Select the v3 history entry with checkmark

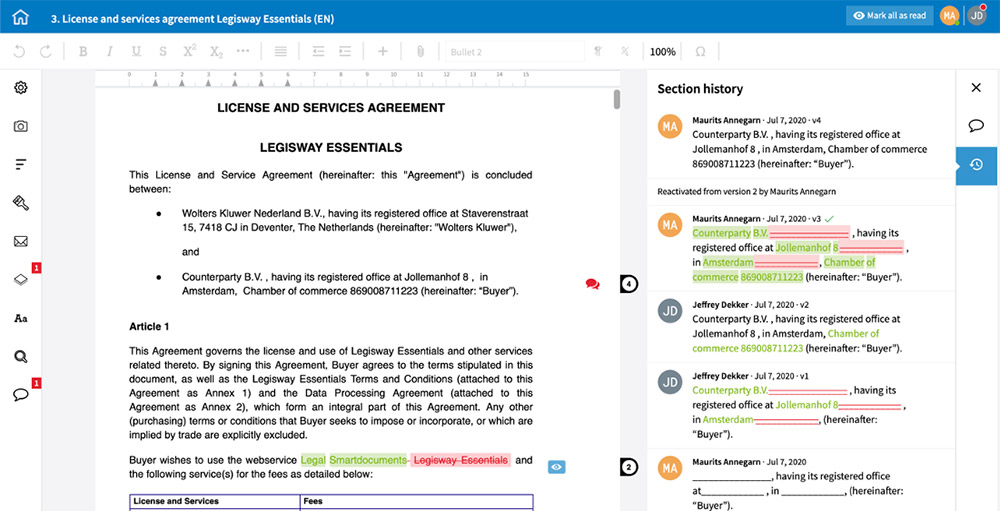tap(800, 248)
